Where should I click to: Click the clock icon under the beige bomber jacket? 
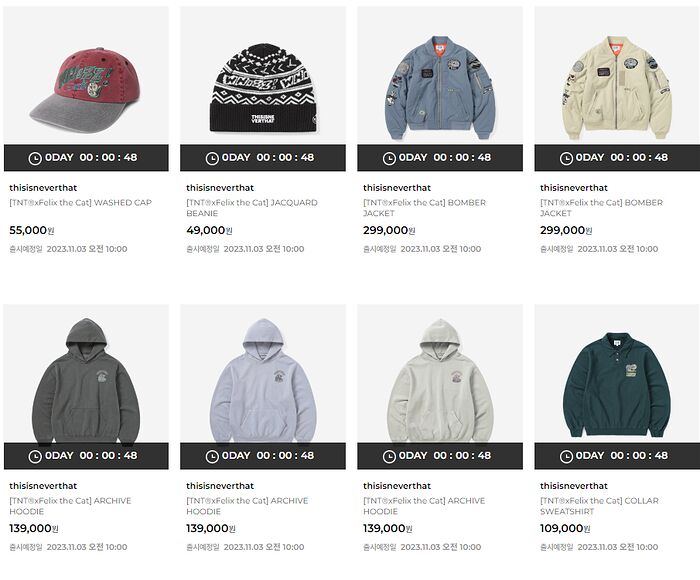(566, 158)
